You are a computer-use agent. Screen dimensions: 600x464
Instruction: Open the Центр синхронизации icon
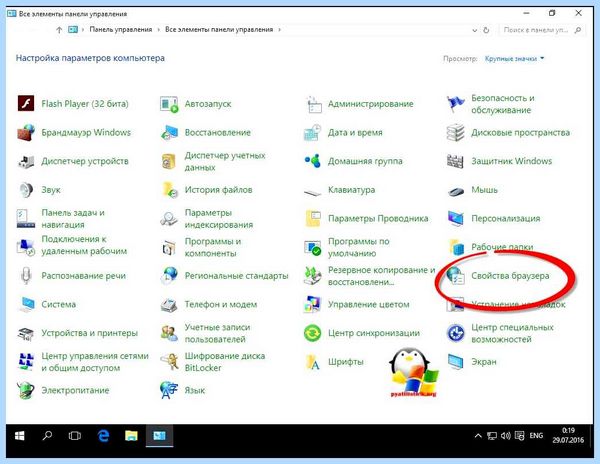coord(312,333)
